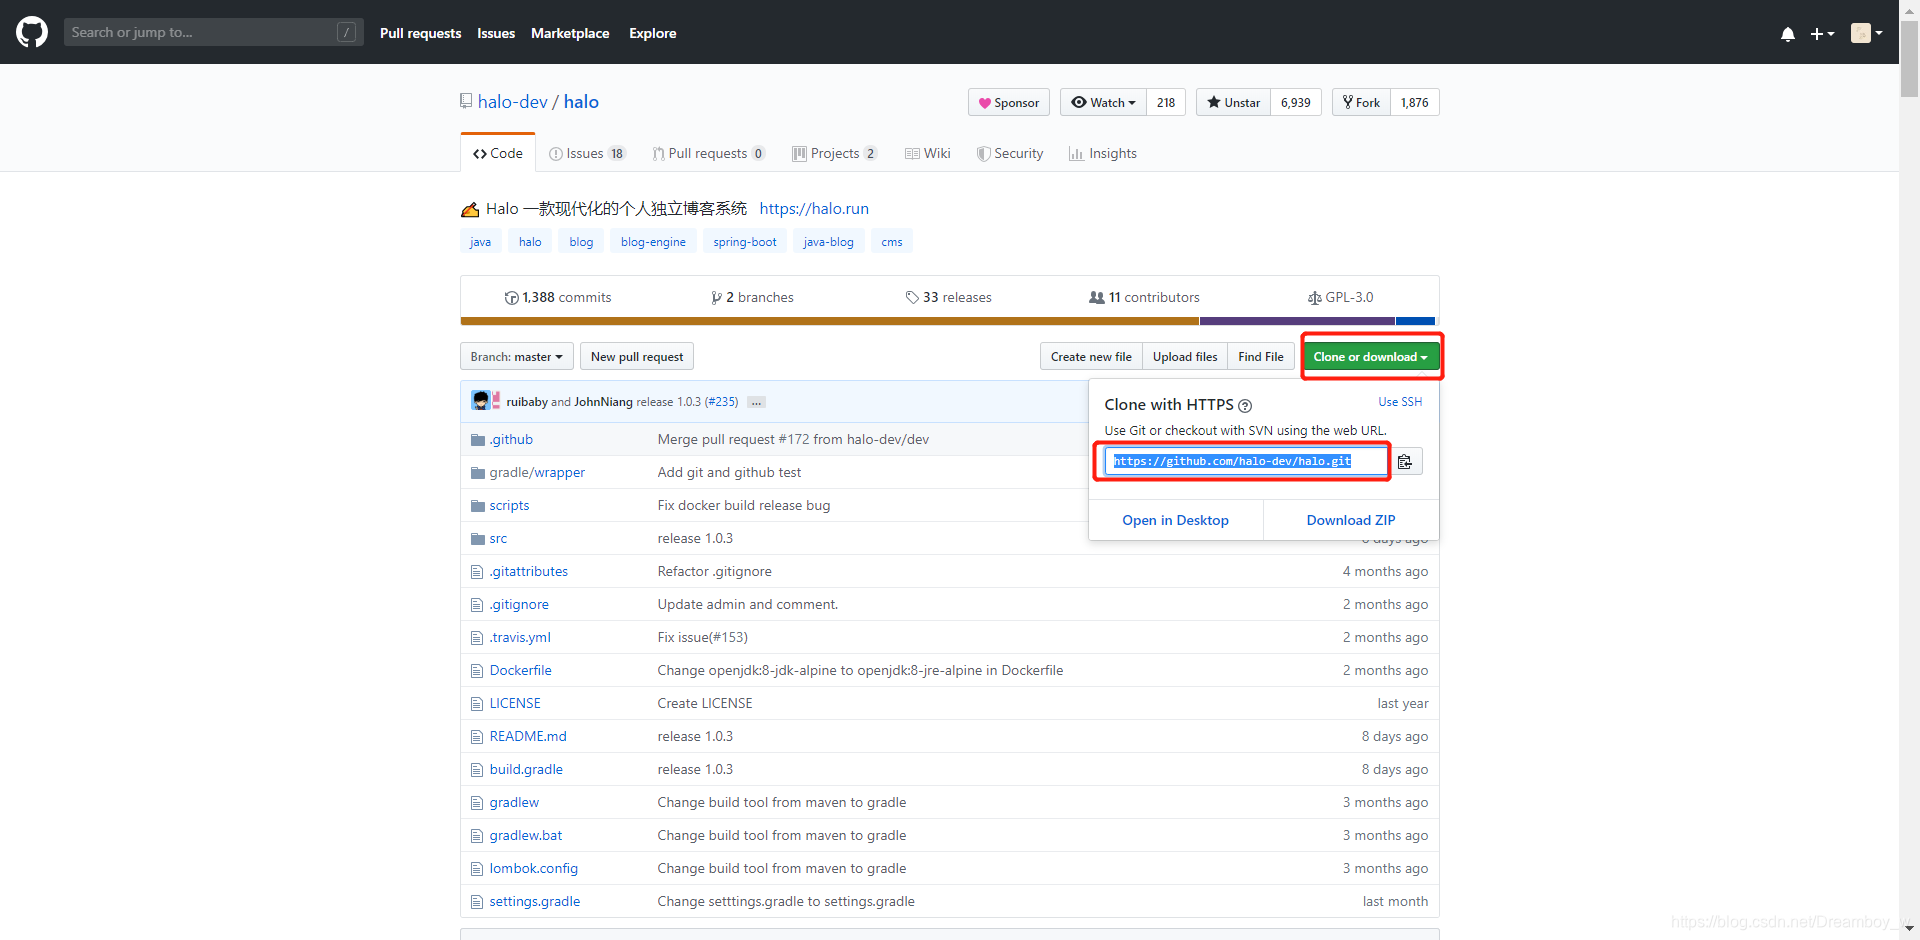Open the 2 branches link
The image size is (1920, 940).
point(753,297)
